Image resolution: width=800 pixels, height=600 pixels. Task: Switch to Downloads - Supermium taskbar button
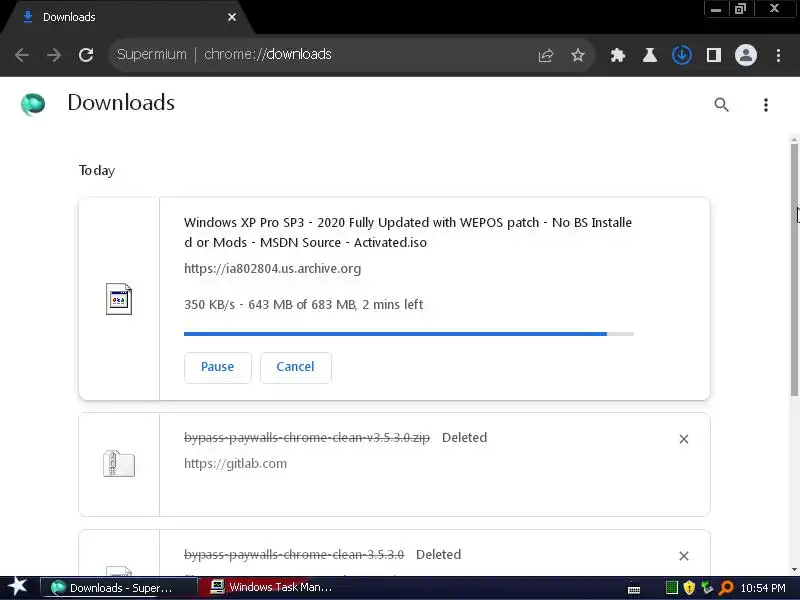118,588
